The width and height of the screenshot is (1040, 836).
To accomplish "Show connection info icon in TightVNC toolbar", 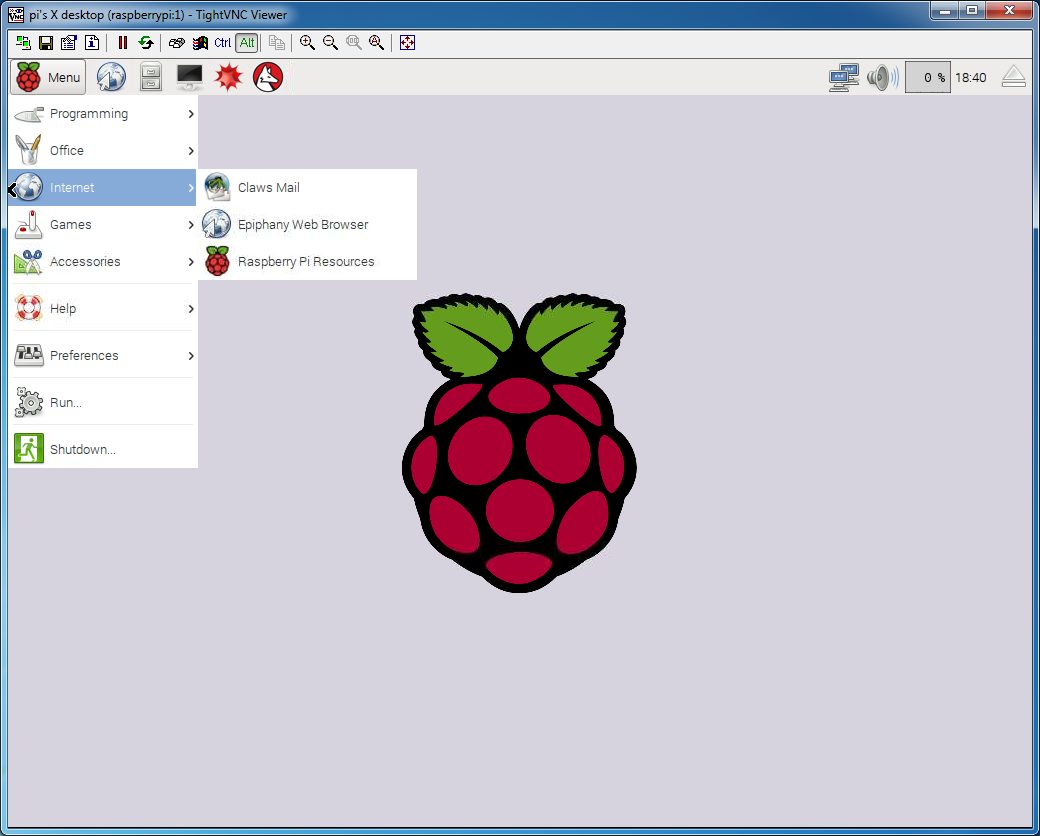I will click(92, 43).
